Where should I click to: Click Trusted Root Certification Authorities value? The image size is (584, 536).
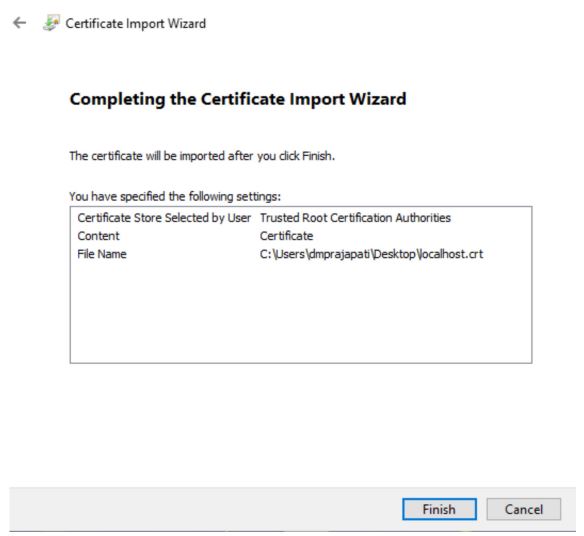[x=355, y=218]
